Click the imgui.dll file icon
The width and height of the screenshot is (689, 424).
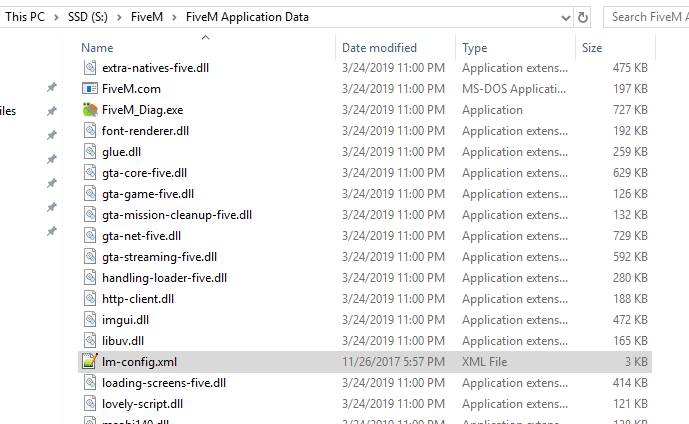90,320
